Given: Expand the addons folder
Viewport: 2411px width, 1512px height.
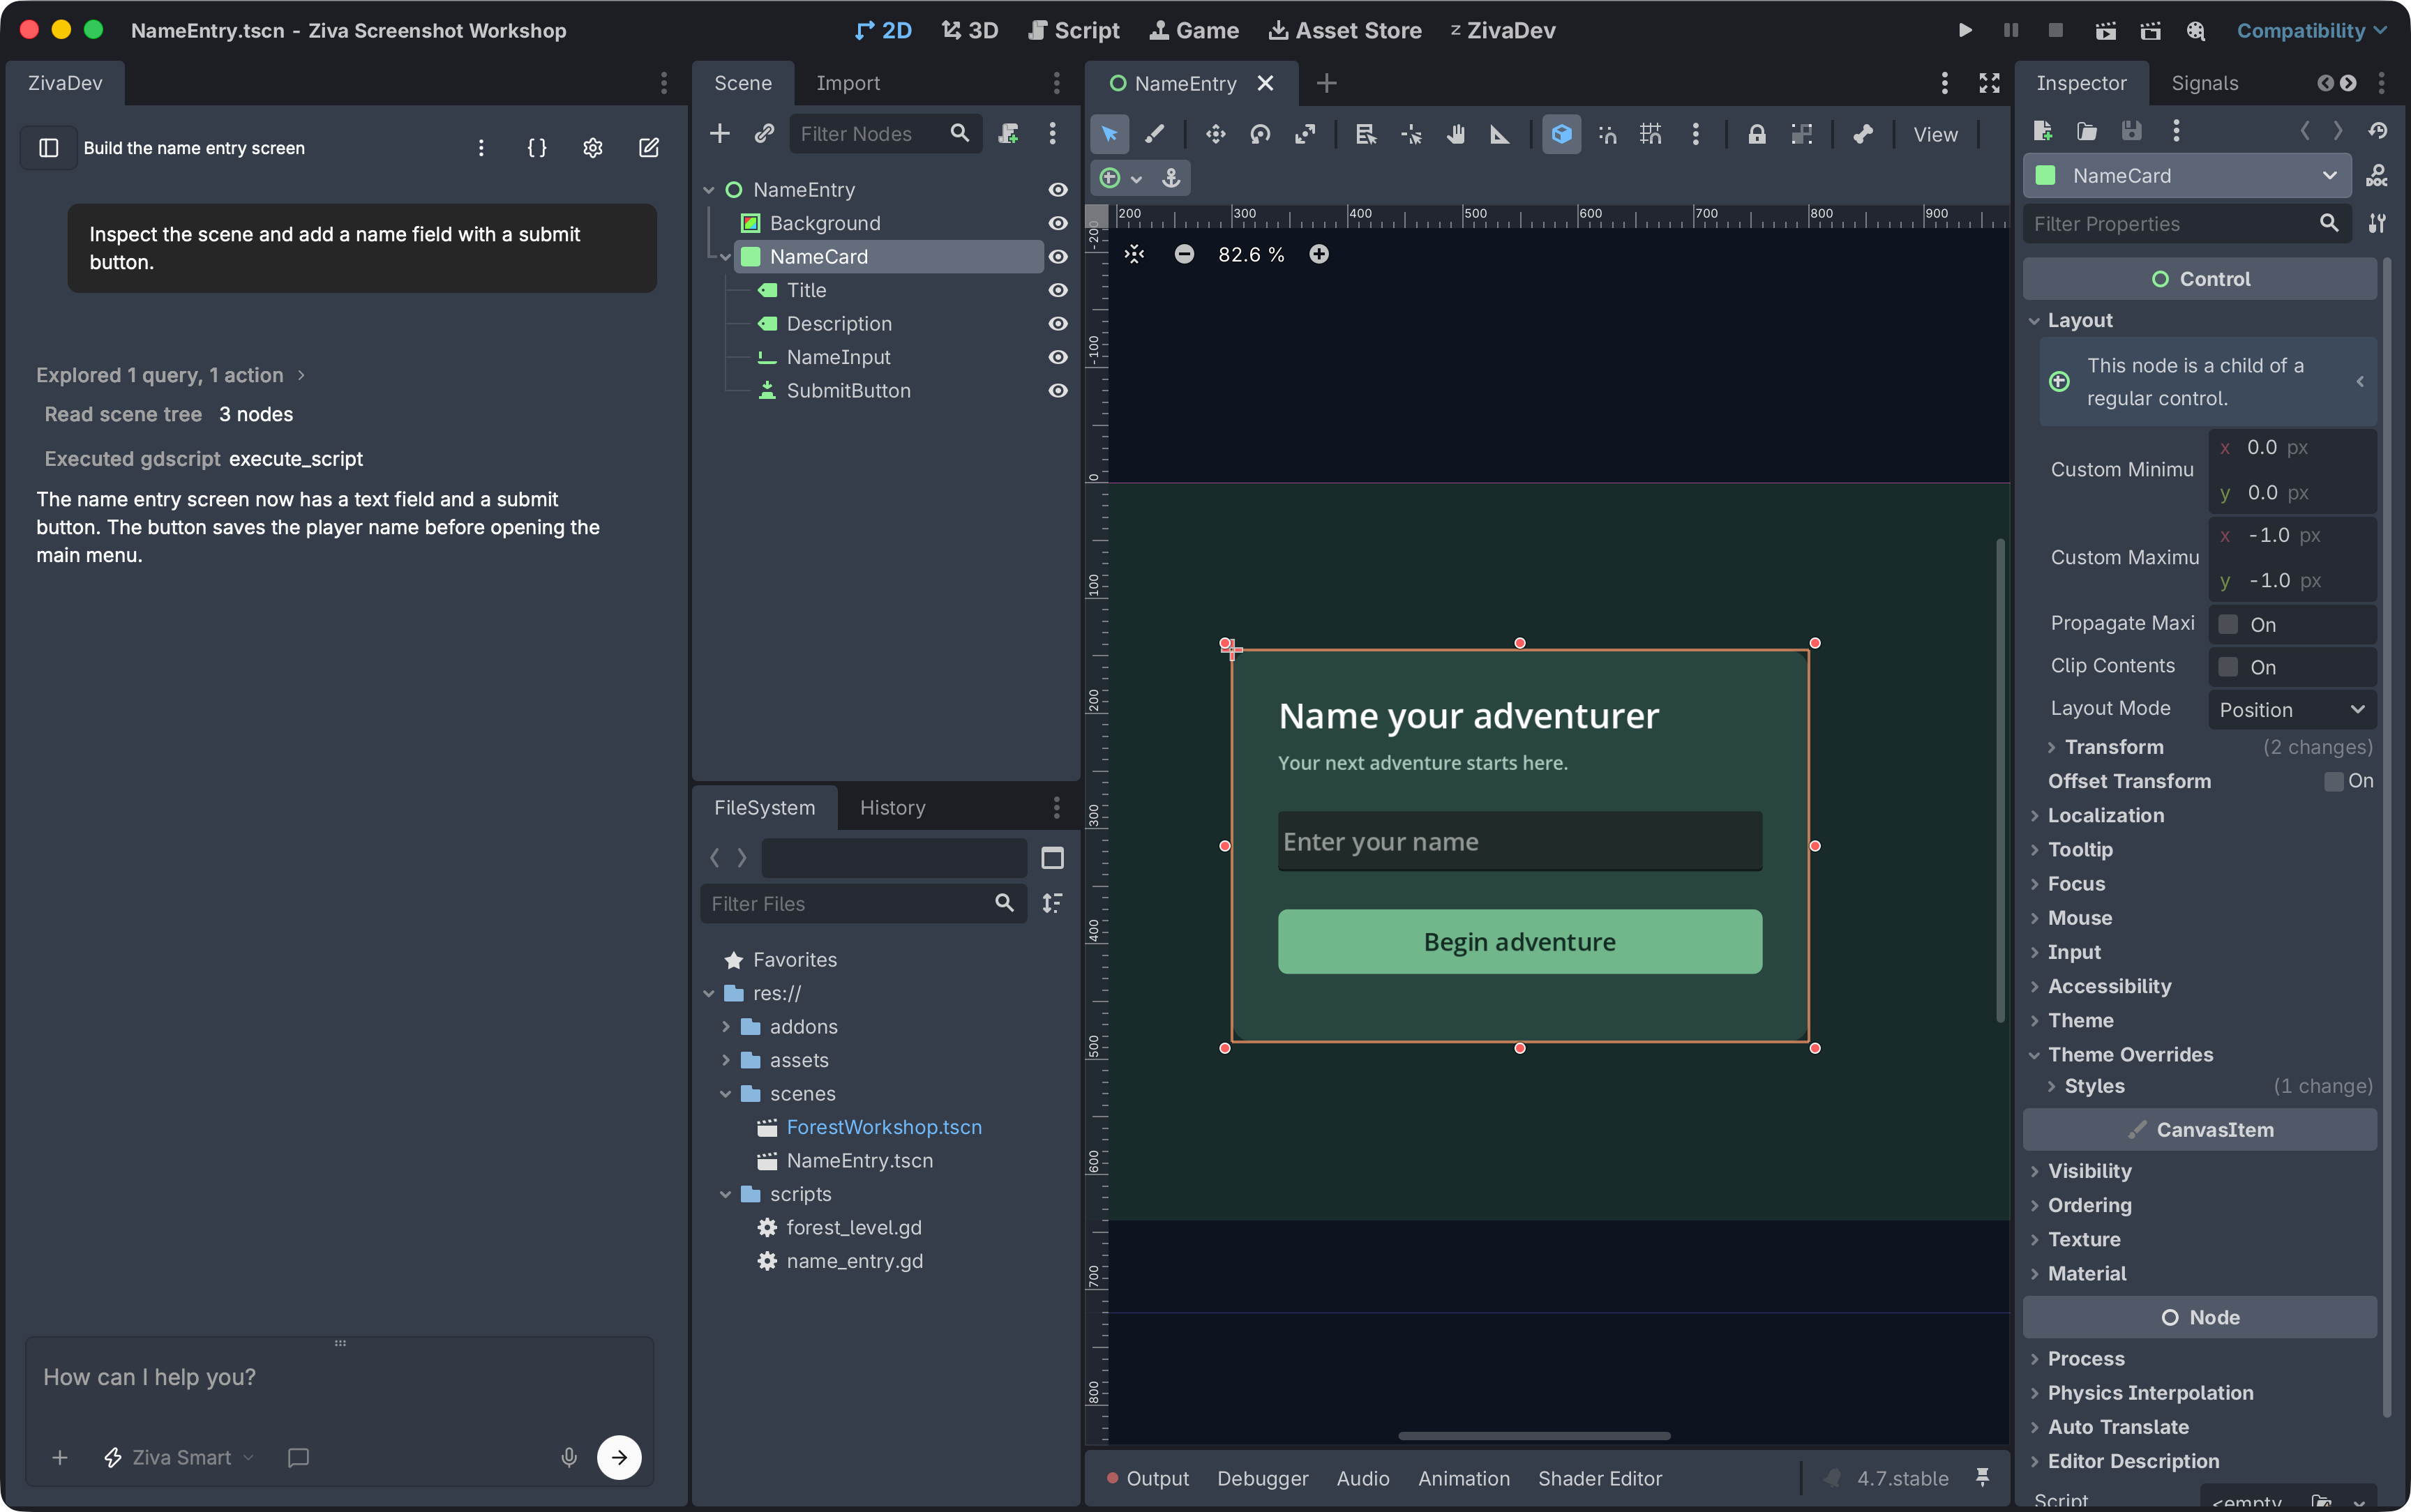Looking at the screenshot, I should click(x=726, y=1027).
